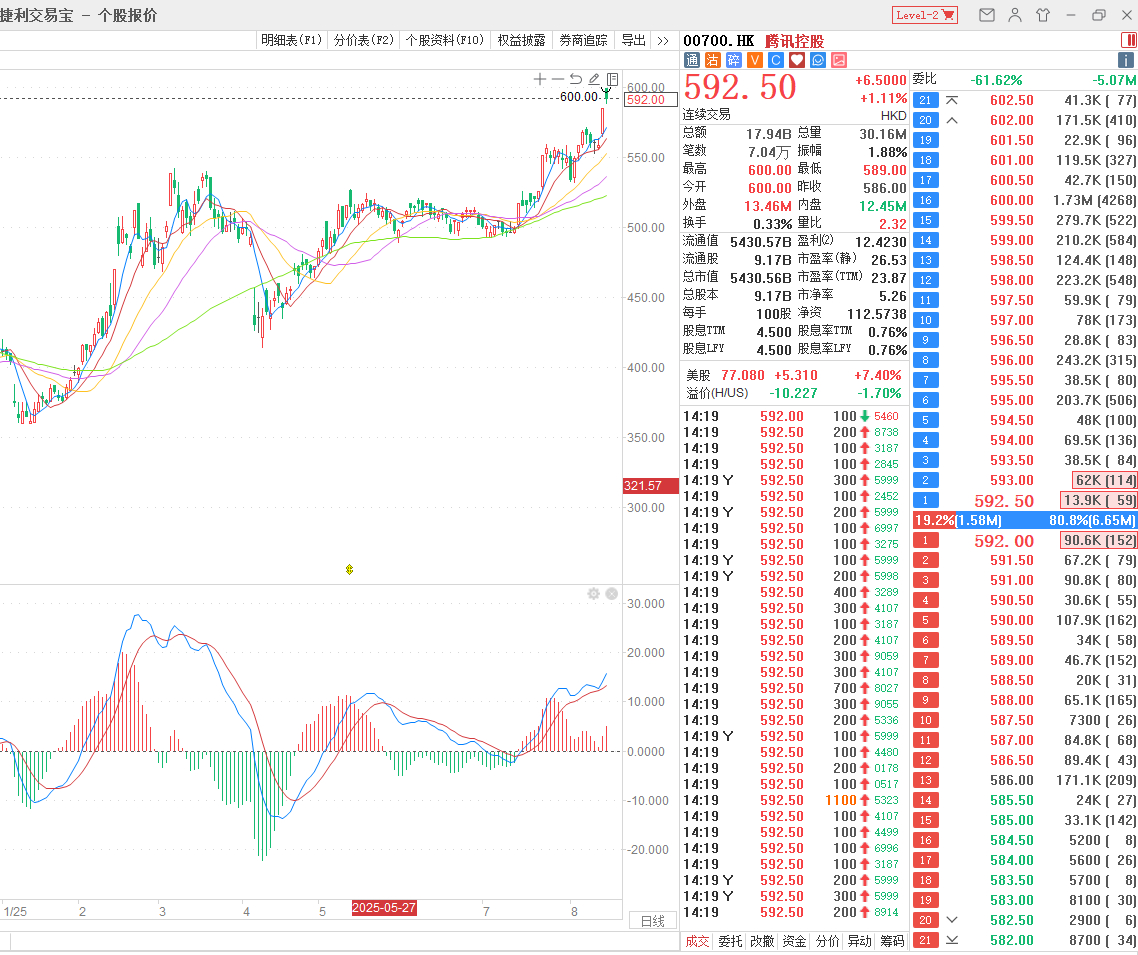Image resolution: width=1138 pixels, height=955 pixels.
Task: Select the 异动 bottom tab
Action: click(859, 941)
